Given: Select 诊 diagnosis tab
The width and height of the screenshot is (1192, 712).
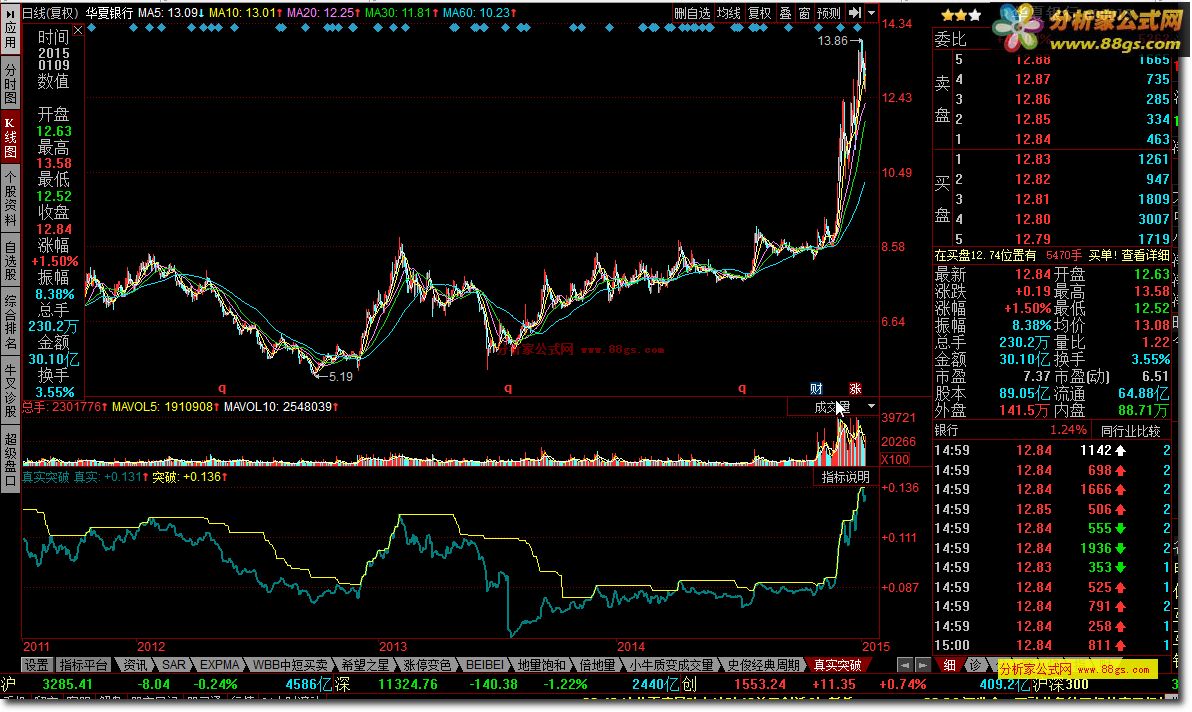Looking at the screenshot, I should [x=975, y=665].
